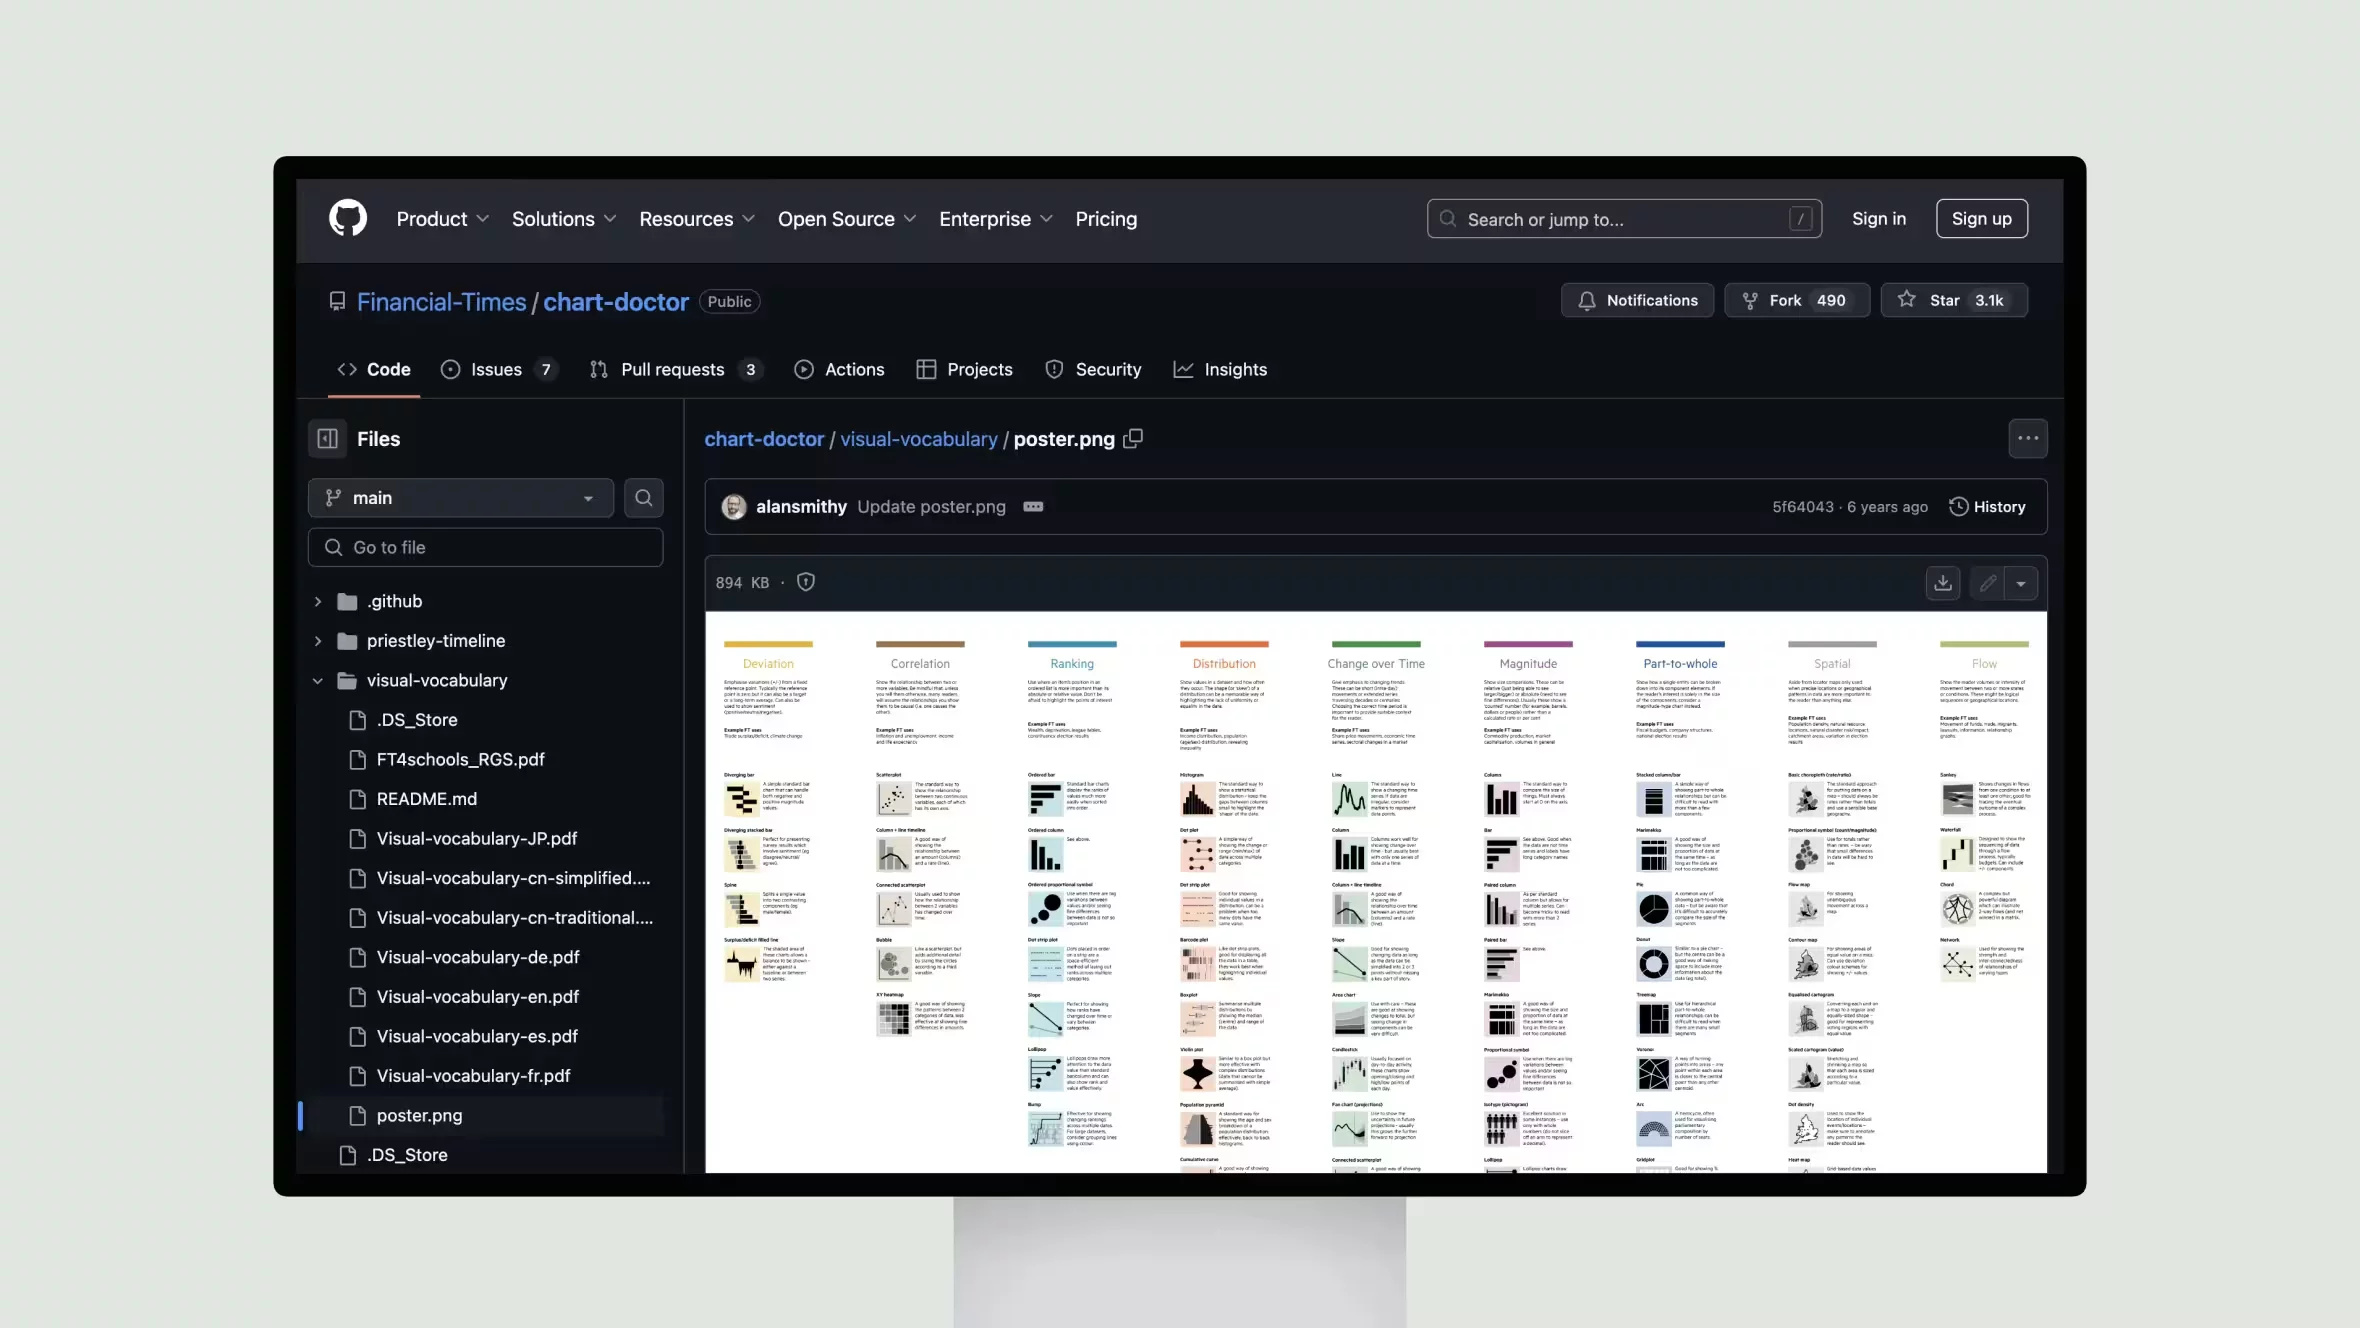This screenshot has height=1328, width=2360.
Task: Expand the priestley-timeline folder chevron
Action: click(x=318, y=641)
